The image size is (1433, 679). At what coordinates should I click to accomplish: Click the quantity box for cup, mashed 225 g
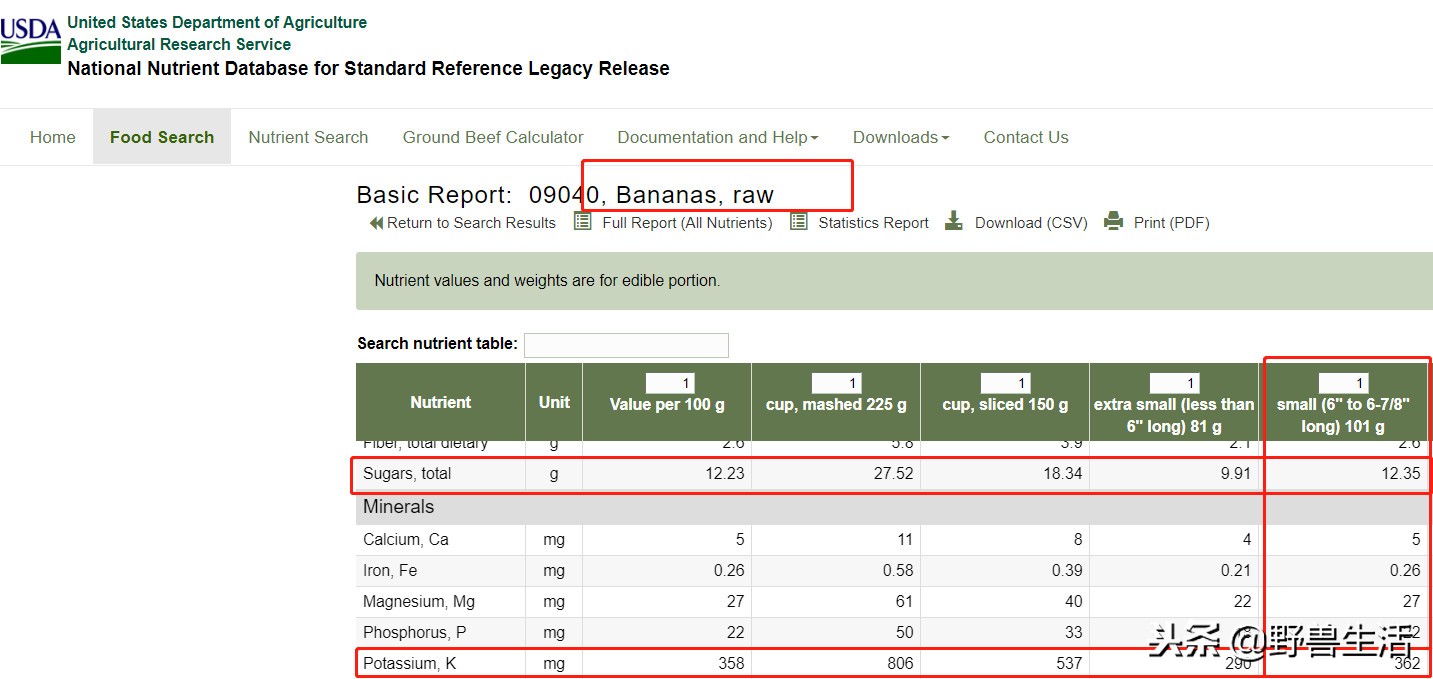pyautogui.click(x=836, y=384)
